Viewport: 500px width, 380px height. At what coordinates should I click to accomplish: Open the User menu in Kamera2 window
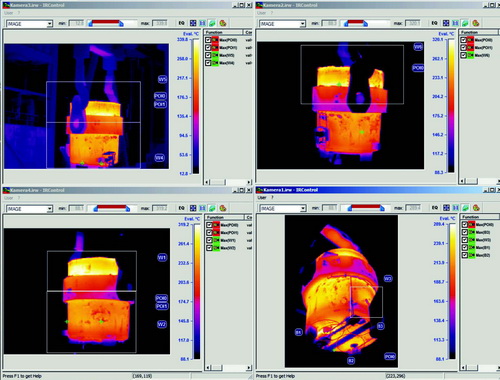point(262,13)
